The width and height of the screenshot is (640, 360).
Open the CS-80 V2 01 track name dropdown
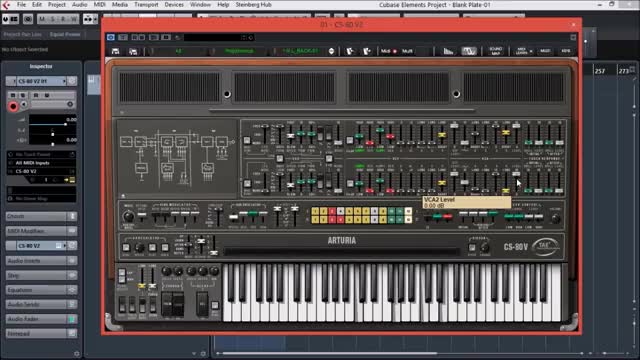tap(41, 81)
